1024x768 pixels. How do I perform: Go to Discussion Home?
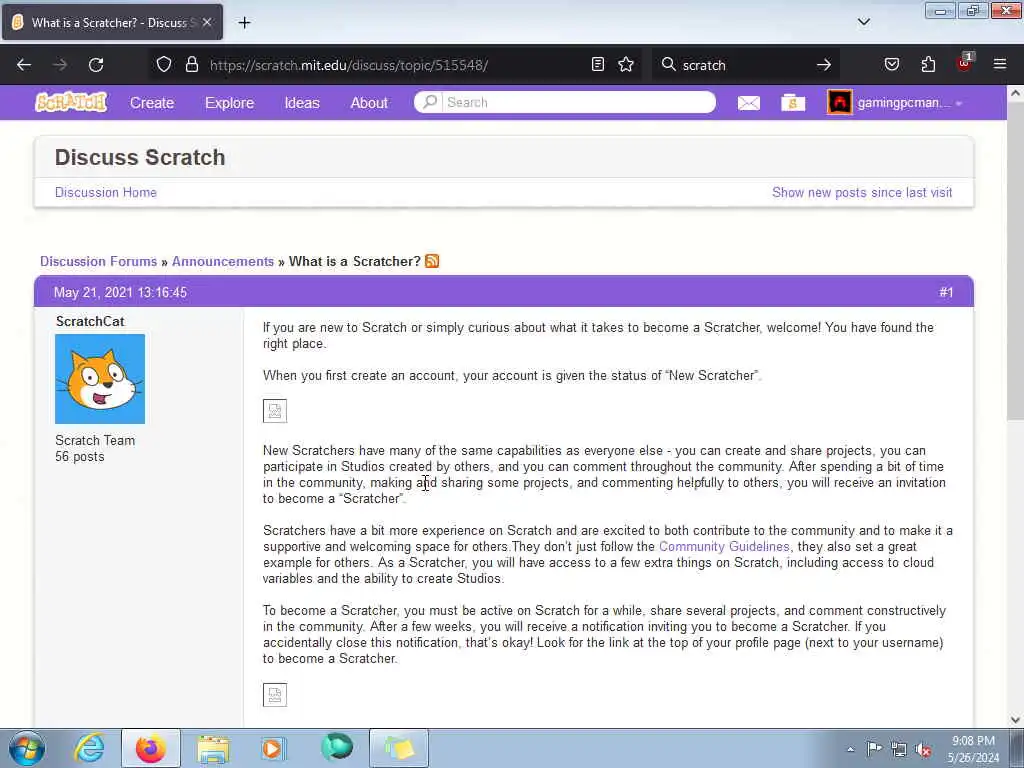pyautogui.click(x=106, y=192)
